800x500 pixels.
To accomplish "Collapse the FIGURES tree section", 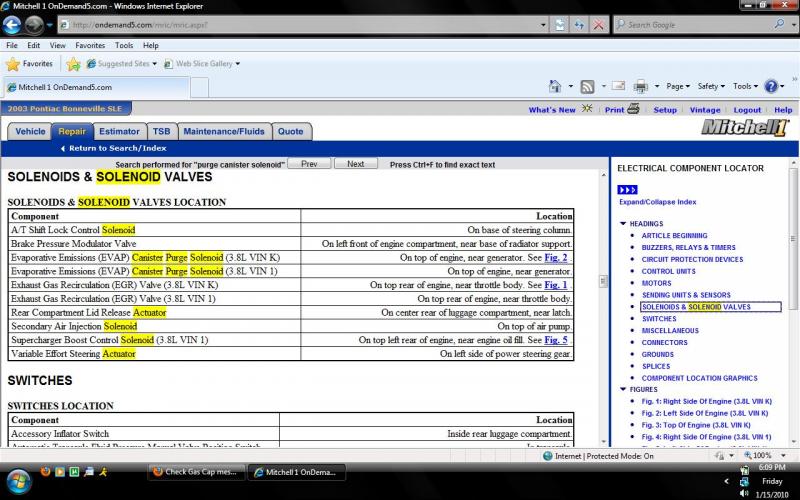I will [623, 389].
